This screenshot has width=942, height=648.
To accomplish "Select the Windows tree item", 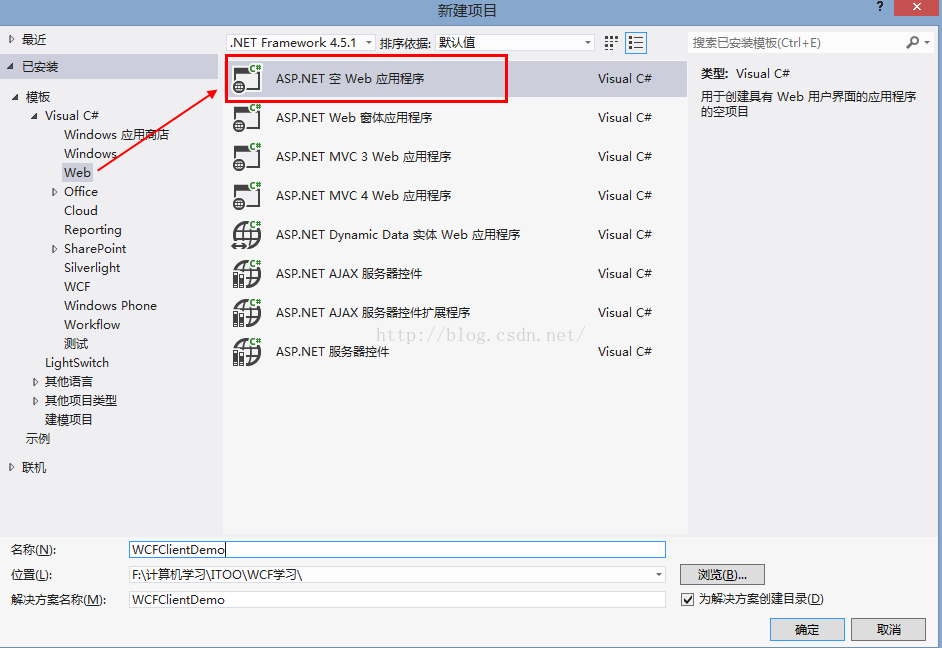I will click(x=91, y=154).
